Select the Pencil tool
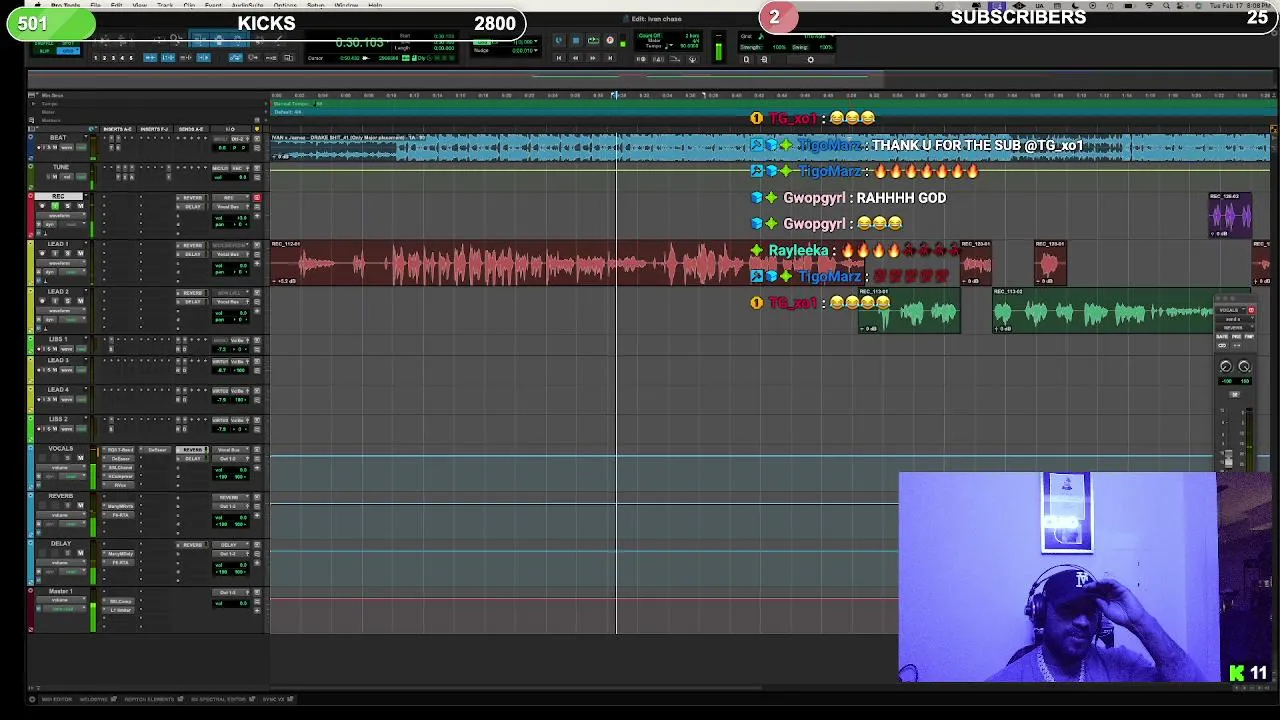The image size is (1280, 720). (278, 39)
